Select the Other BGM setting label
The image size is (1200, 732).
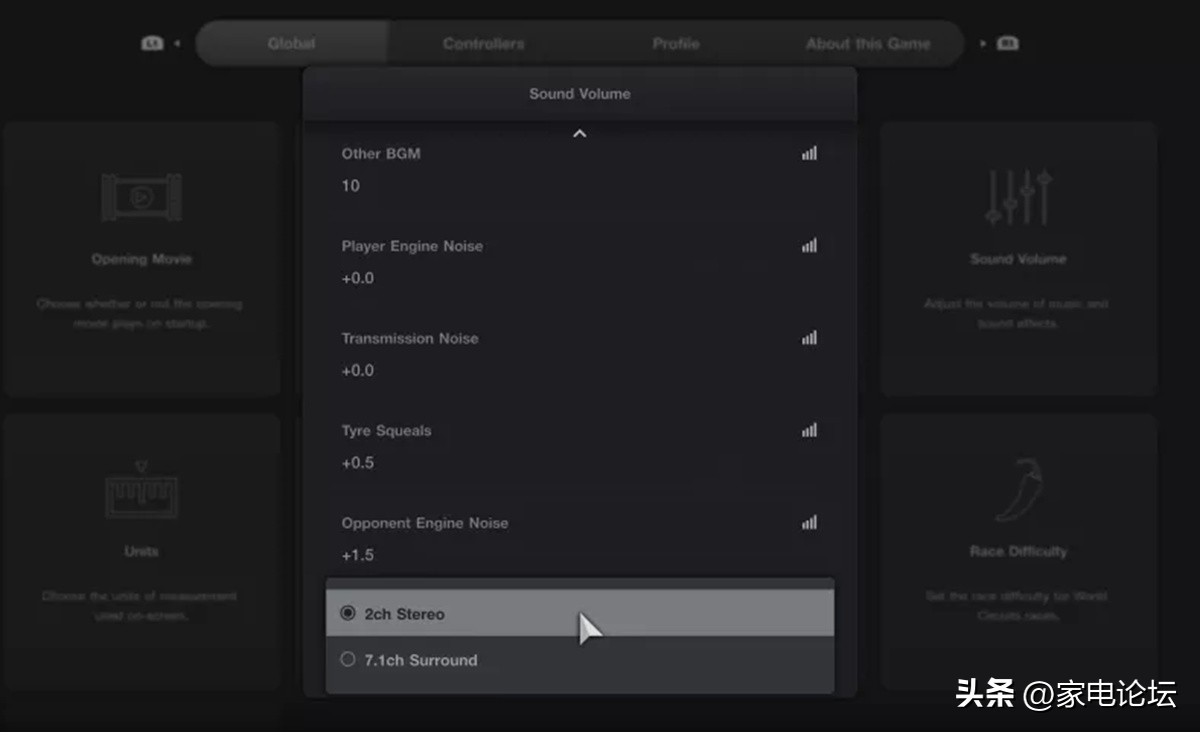point(381,153)
